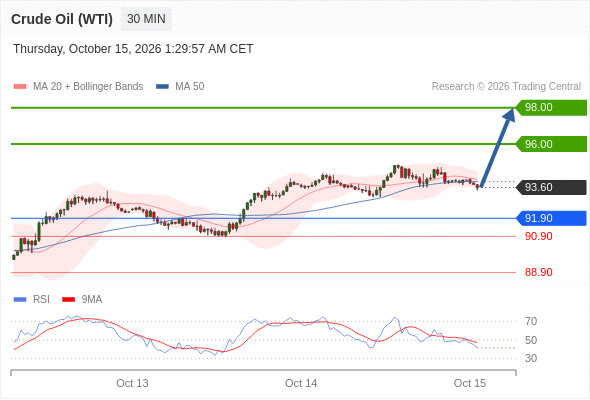Click the 91.90 blue pivot tag
This screenshot has height=400, width=590.
click(x=551, y=218)
